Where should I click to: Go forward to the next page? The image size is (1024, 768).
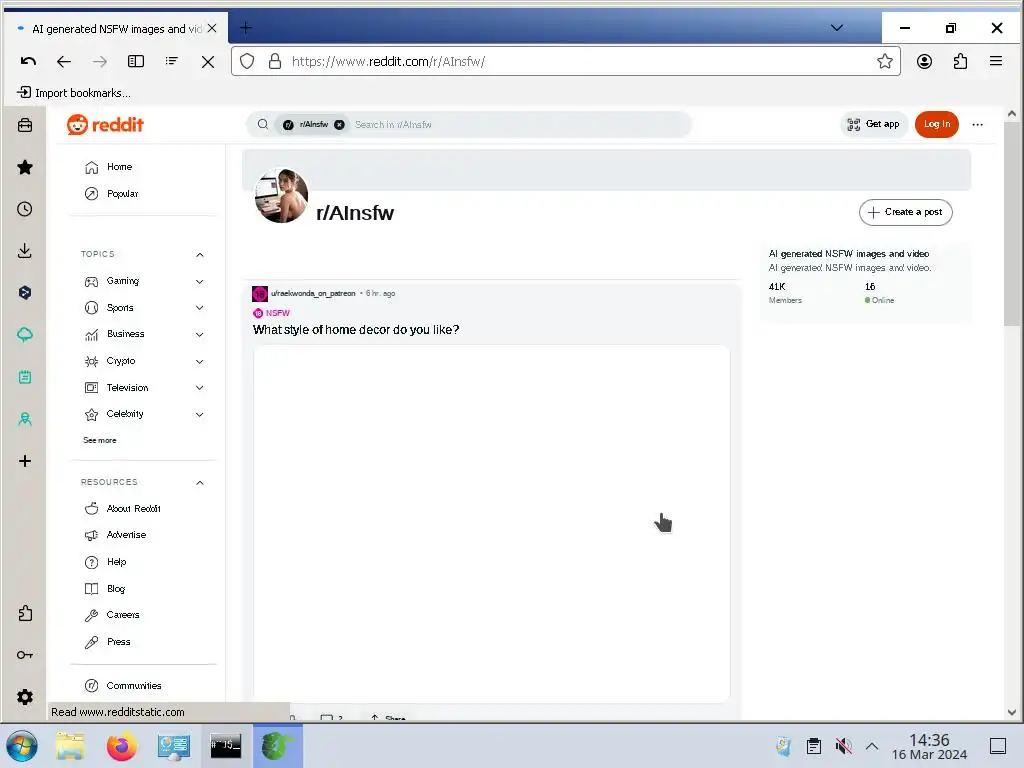point(99,61)
